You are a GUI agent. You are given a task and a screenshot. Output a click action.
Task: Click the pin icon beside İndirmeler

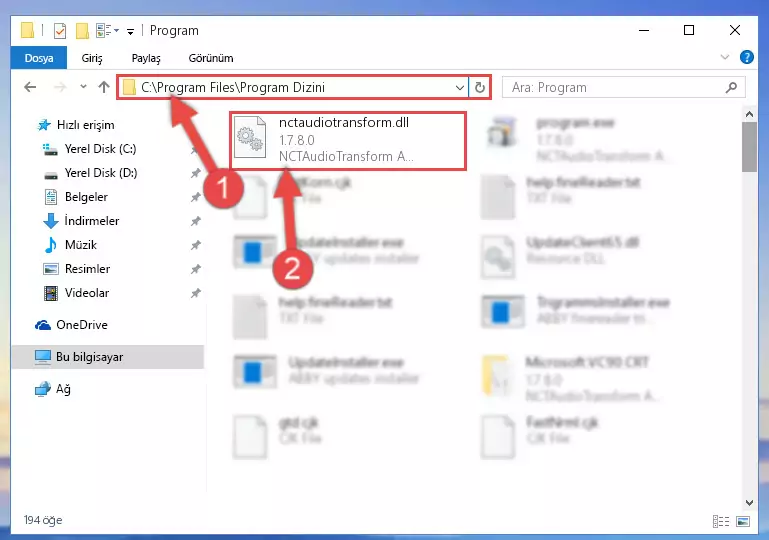195,221
